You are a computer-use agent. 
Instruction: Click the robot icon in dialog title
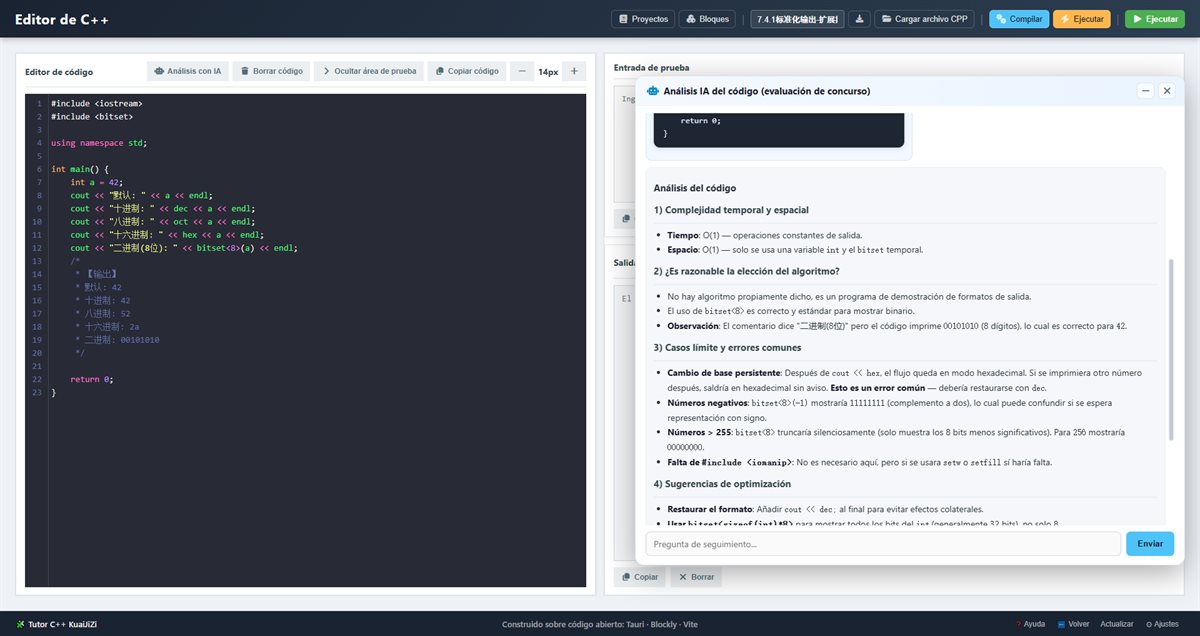(653, 91)
